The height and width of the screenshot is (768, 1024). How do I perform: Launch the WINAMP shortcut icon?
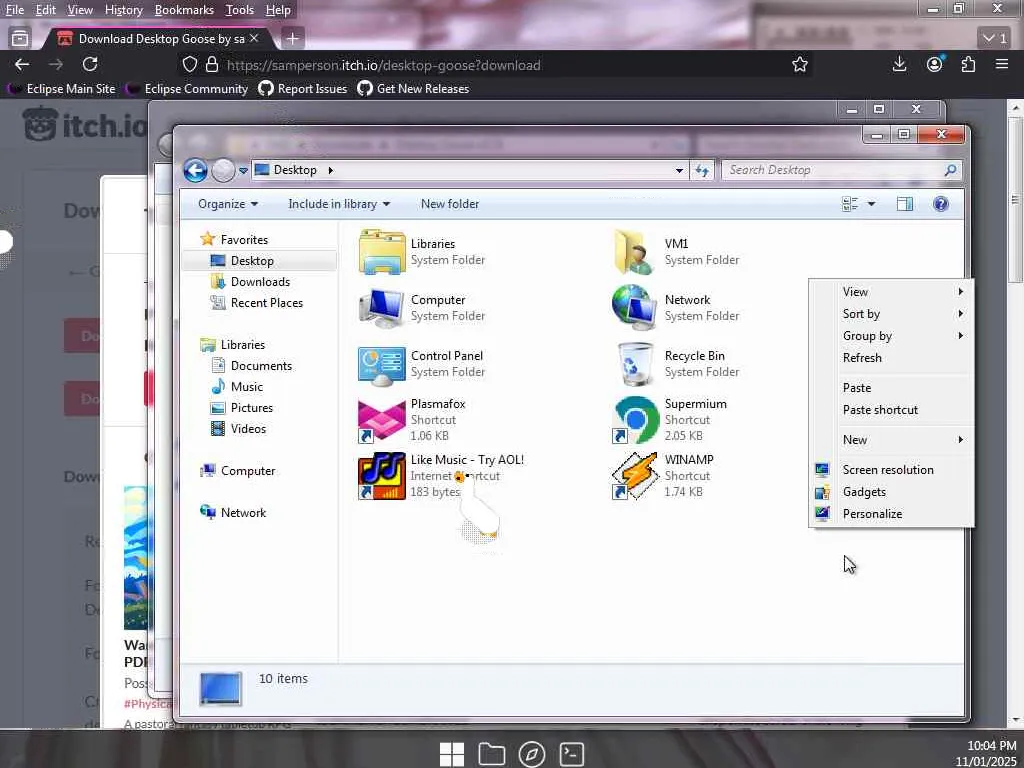tap(634, 476)
